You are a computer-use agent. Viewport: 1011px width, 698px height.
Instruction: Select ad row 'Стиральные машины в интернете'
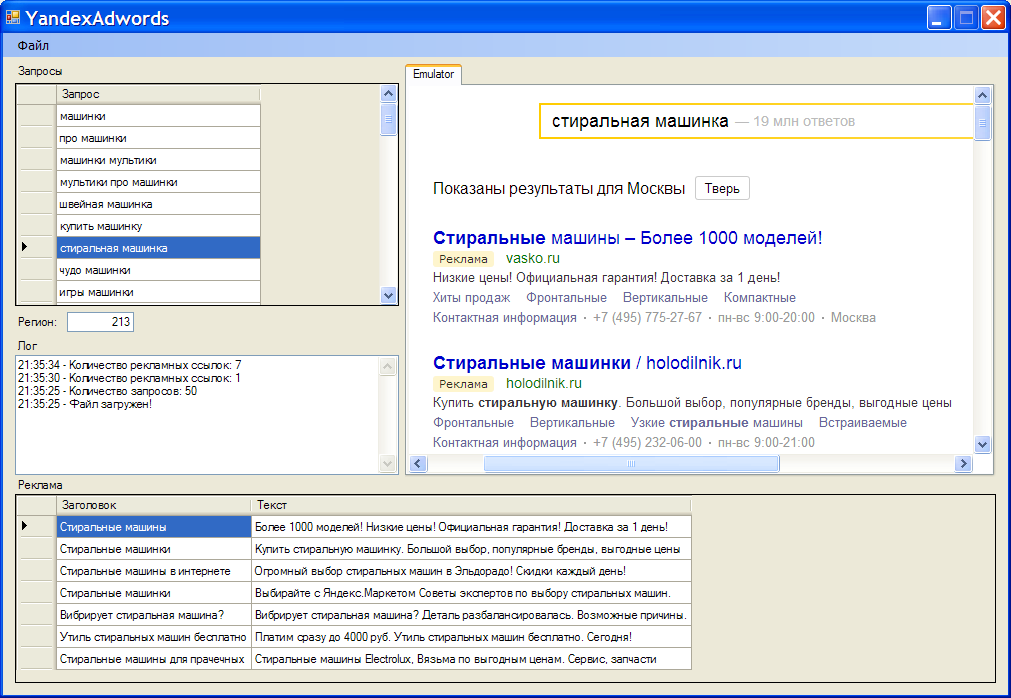[153, 571]
